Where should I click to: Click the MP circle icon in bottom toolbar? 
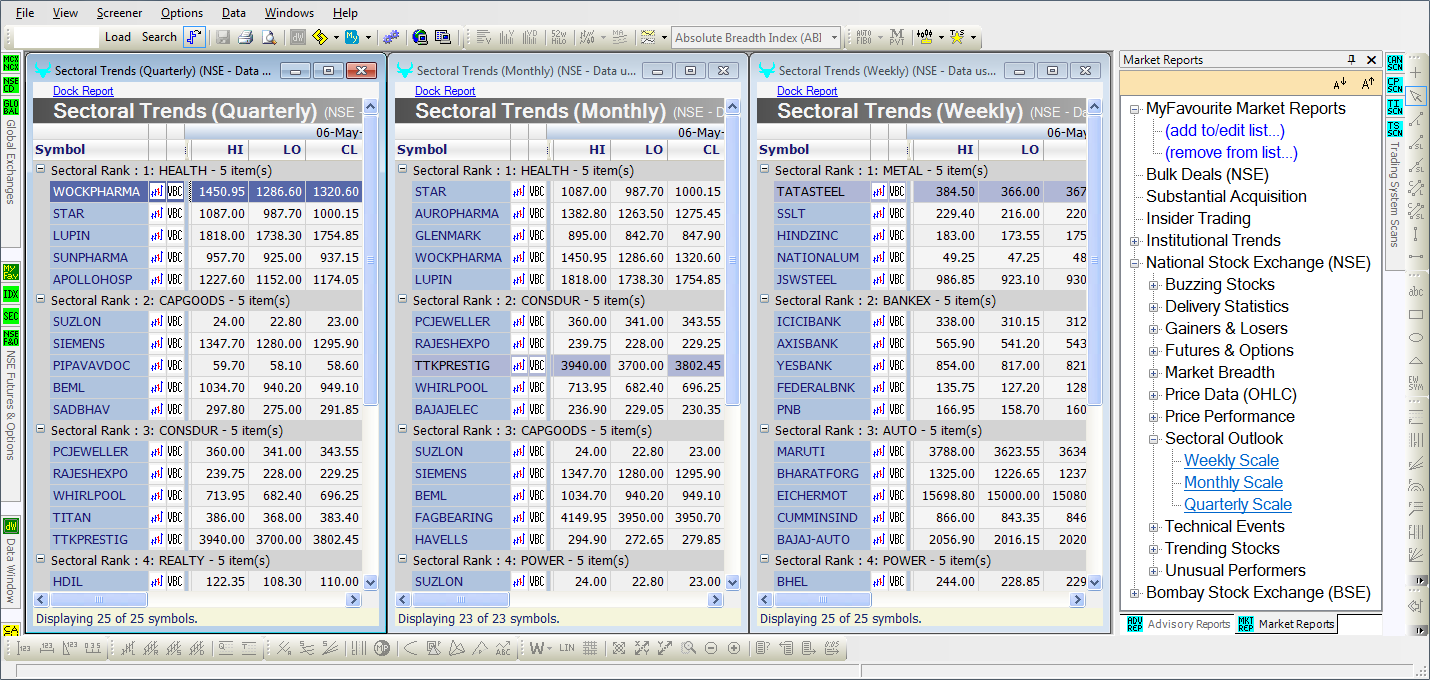click(382, 648)
